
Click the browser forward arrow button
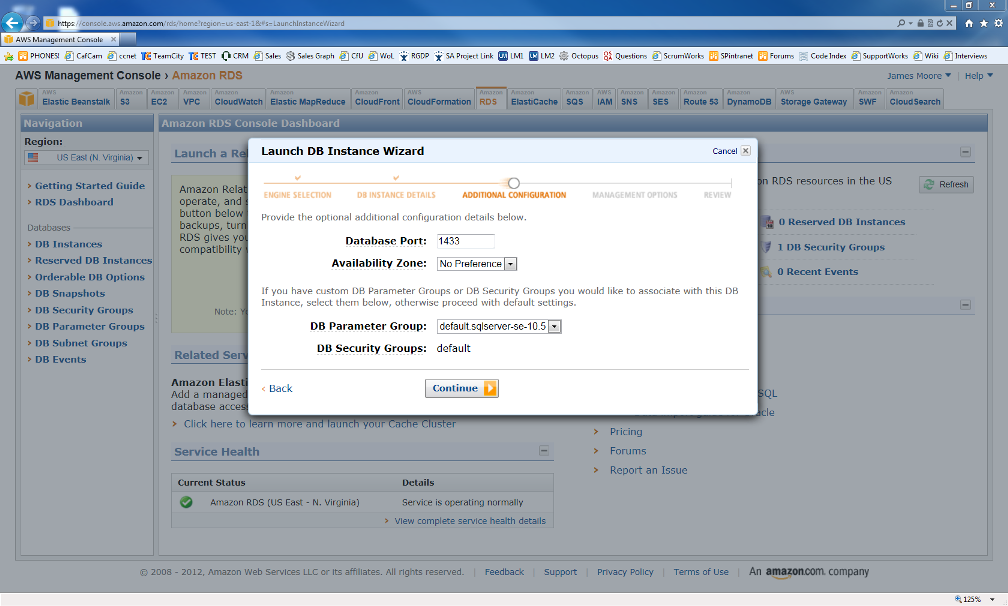33,22
